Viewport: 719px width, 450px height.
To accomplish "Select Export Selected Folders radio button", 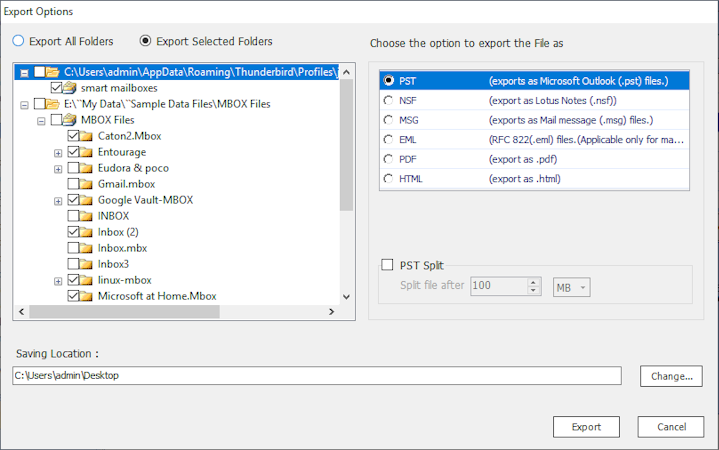I will tap(145, 41).
